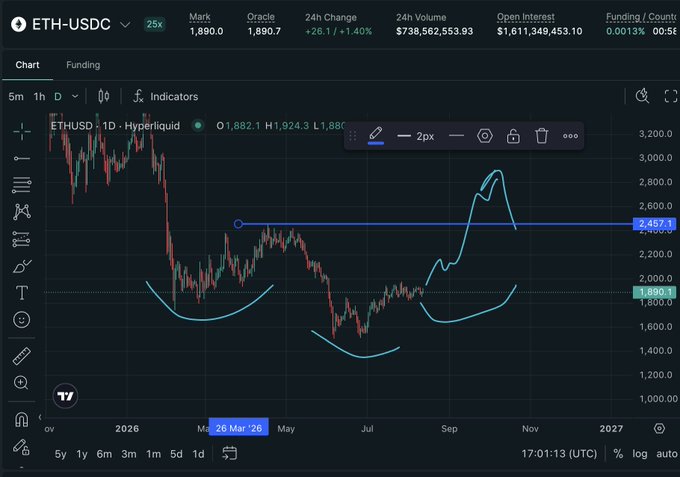
Task: Lock the selected drawing
Action: [513, 136]
